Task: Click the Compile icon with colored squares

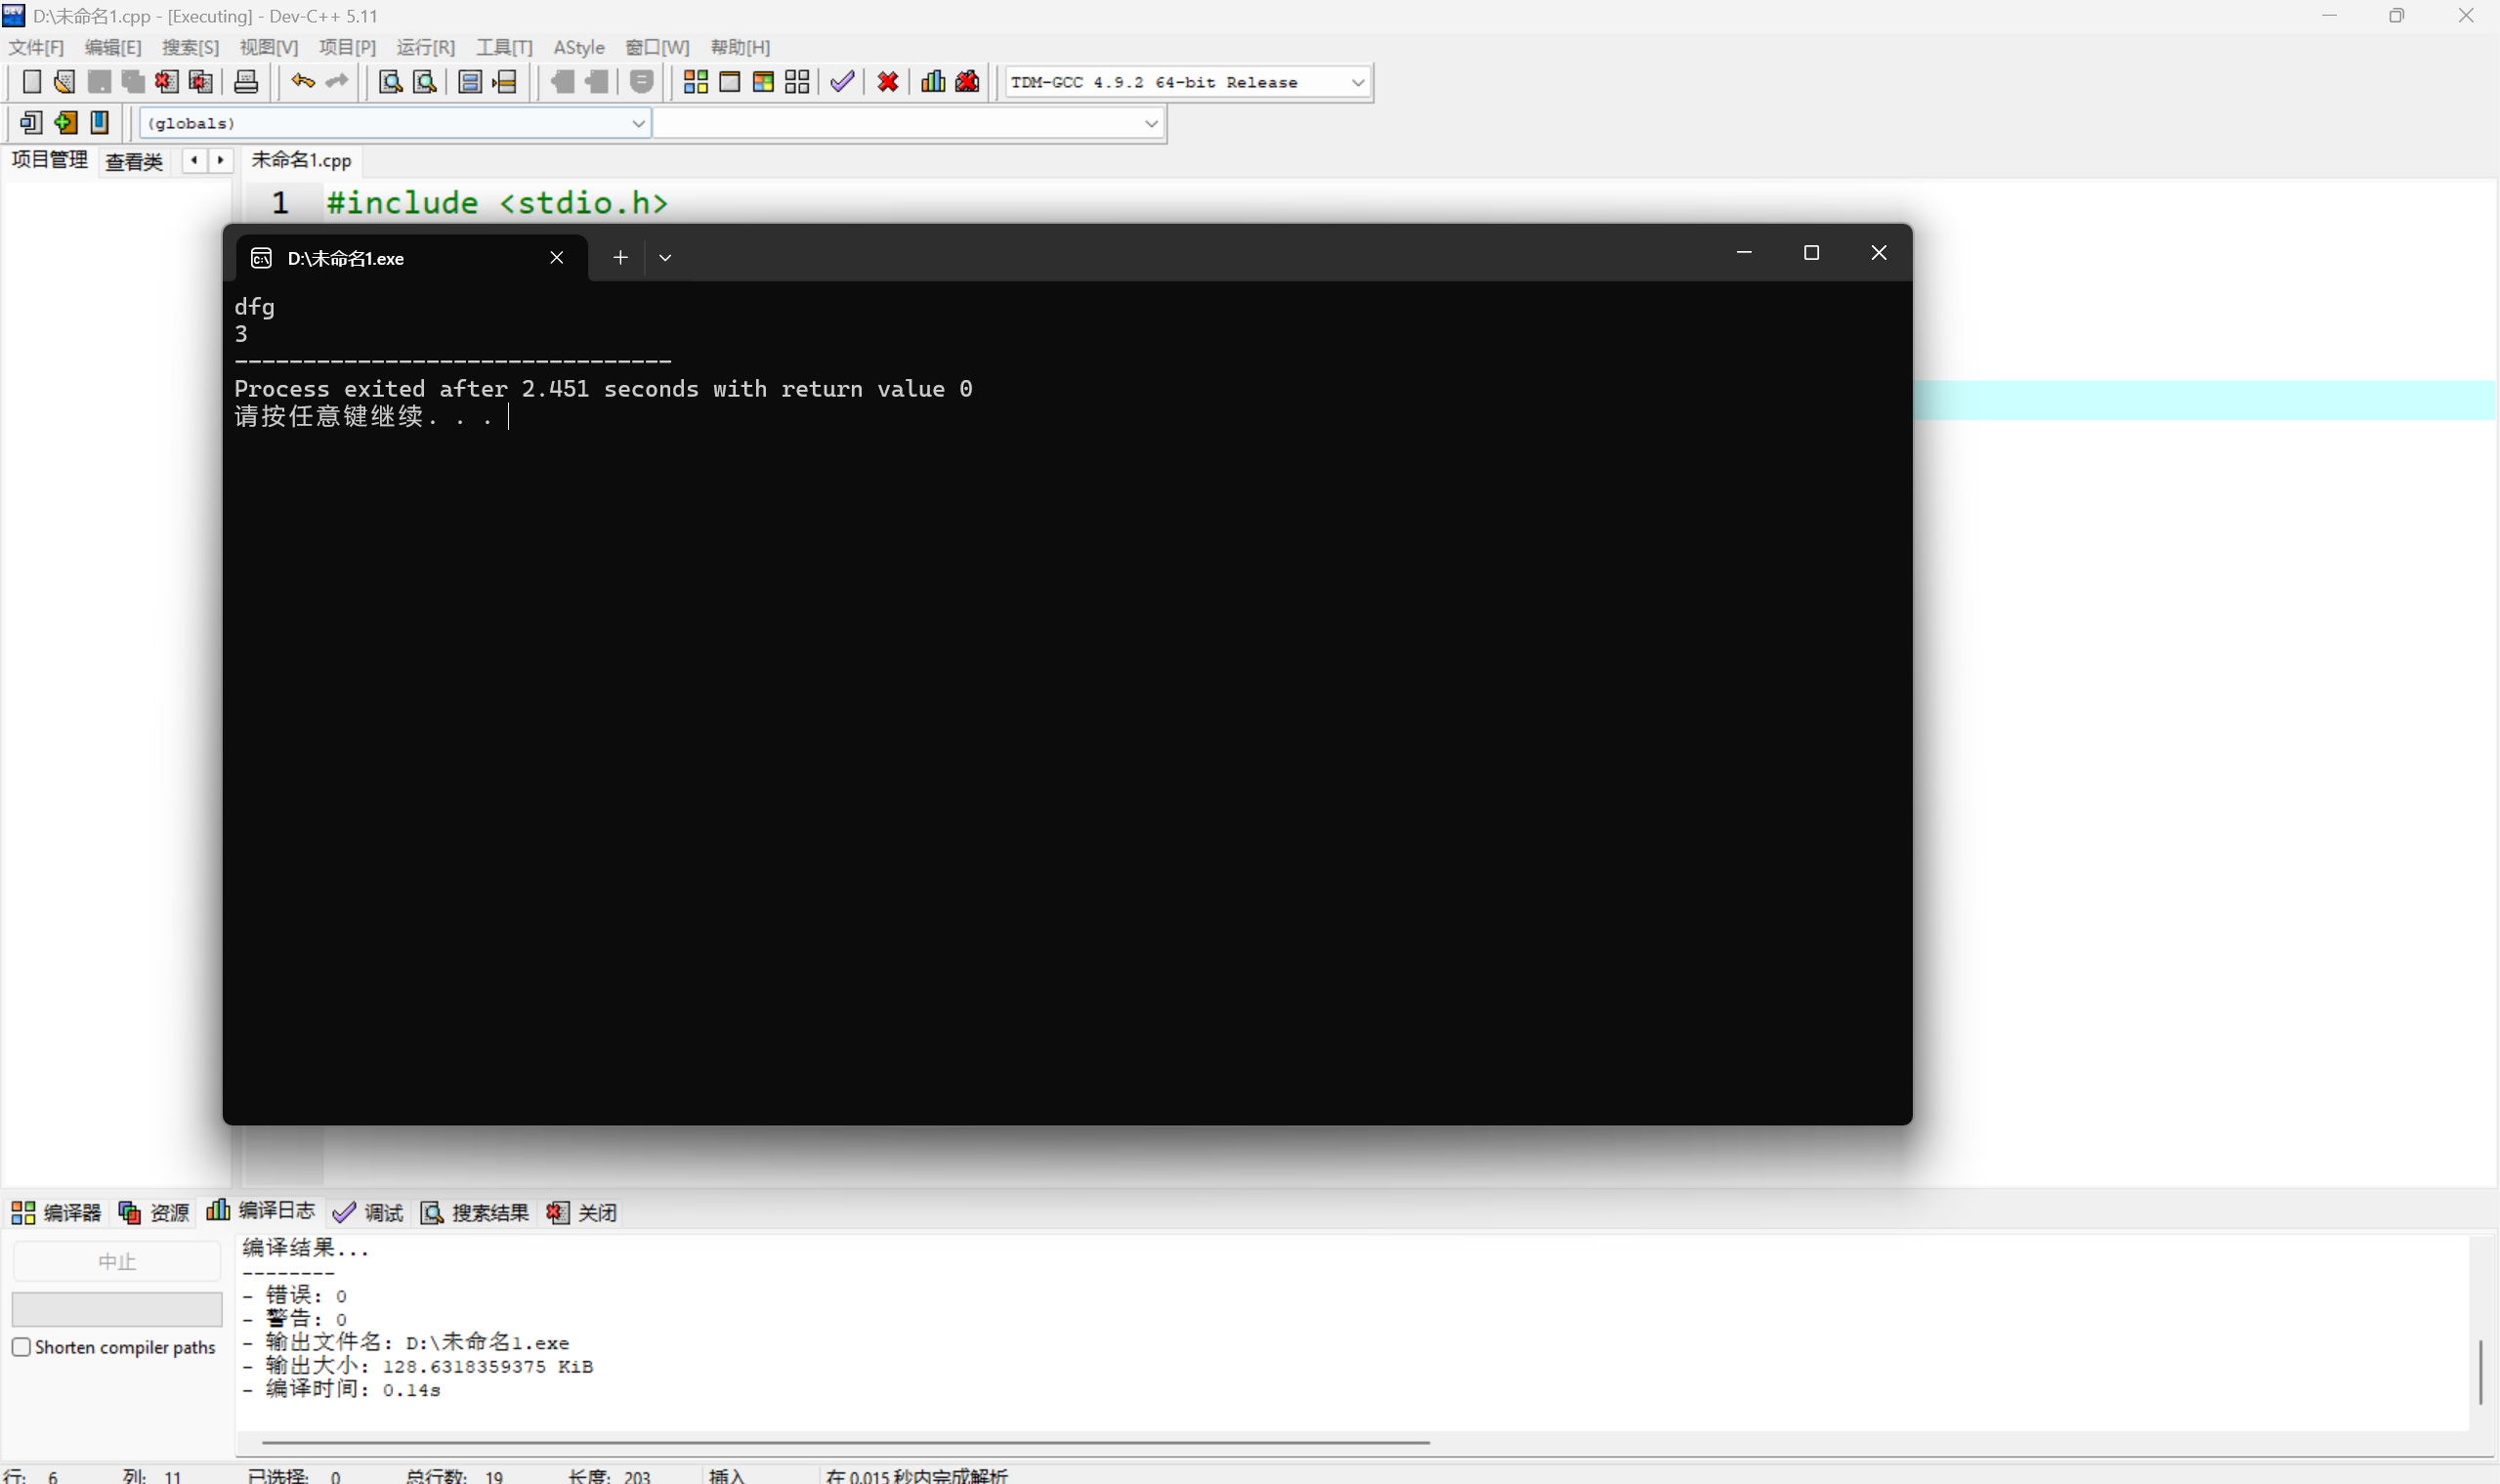Action: 695,82
